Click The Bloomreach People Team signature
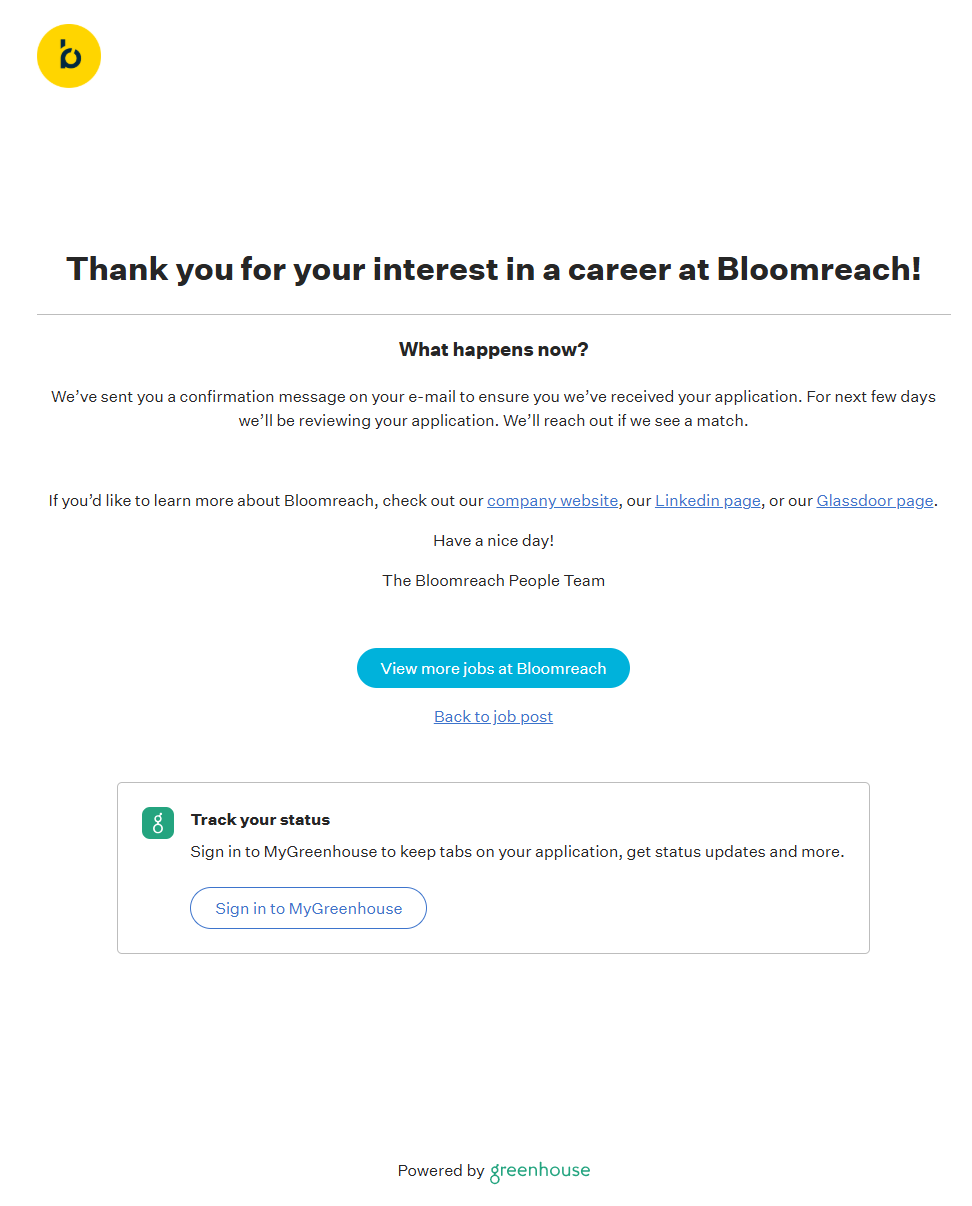Viewport: 972px width, 1206px height. coord(493,581)
